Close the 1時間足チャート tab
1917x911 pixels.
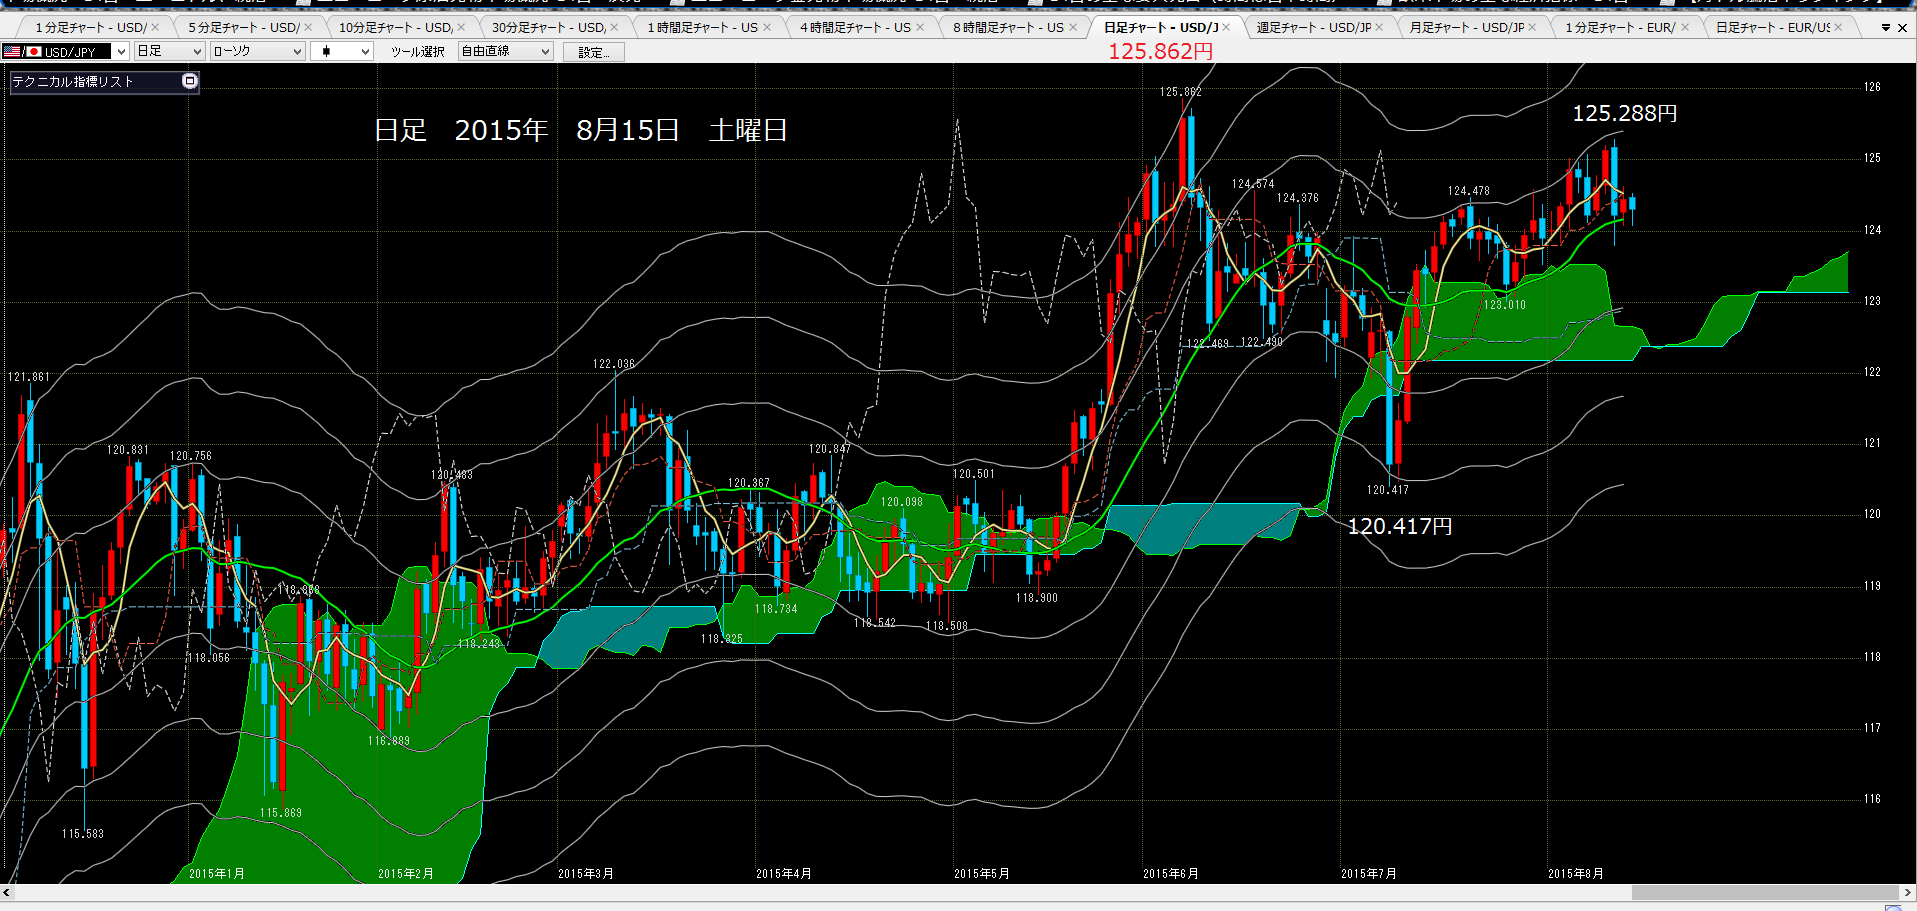click(x=767, y=27)
